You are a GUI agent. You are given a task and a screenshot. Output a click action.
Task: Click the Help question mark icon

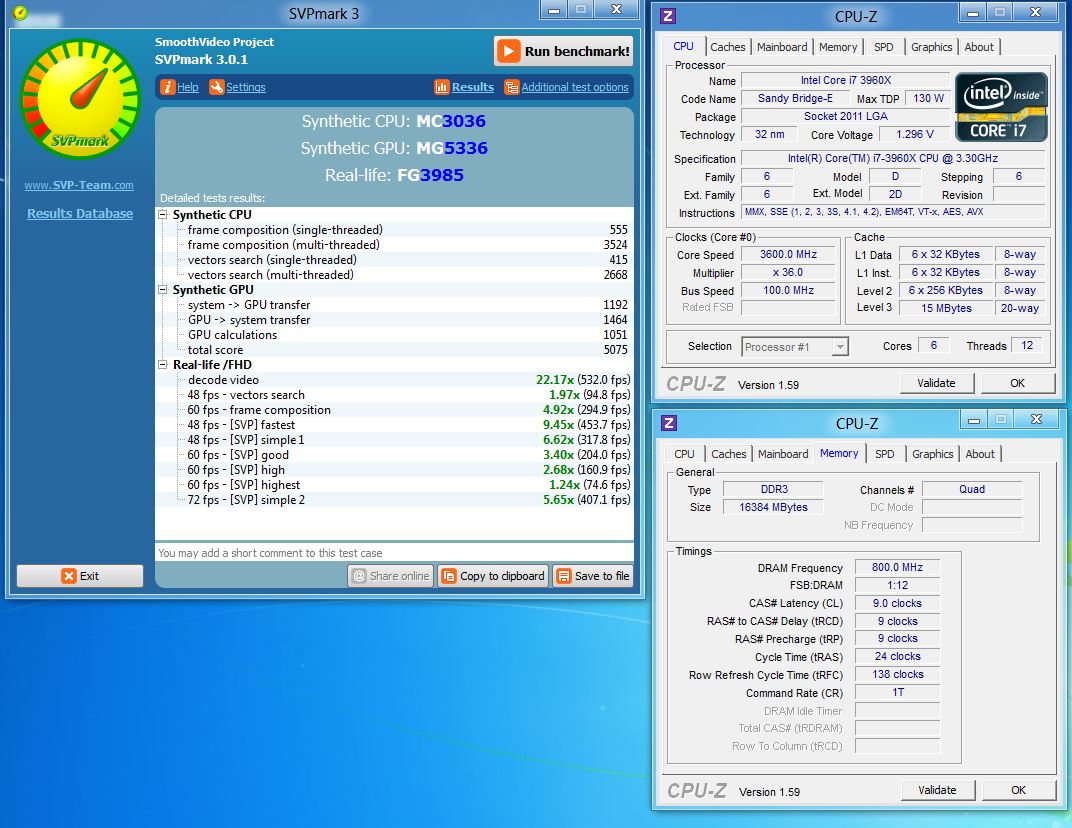pyautogui.click(x=168, y=87)
